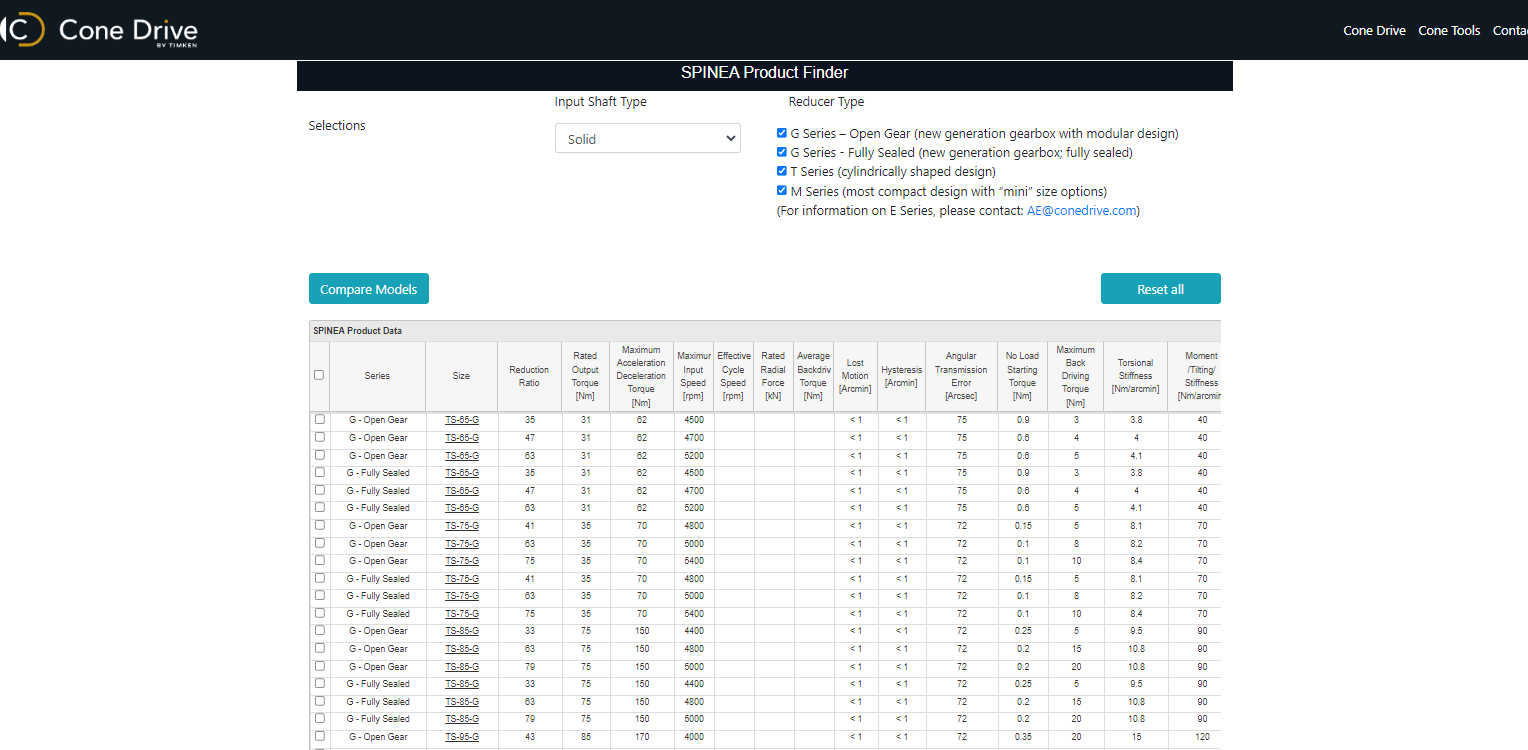Image resolution: width=1528 pixels, height=750 pixels.
Task: Select G - Open Gear TS-65-G ratio 35 row checkbox
Action: pos(320,419)
